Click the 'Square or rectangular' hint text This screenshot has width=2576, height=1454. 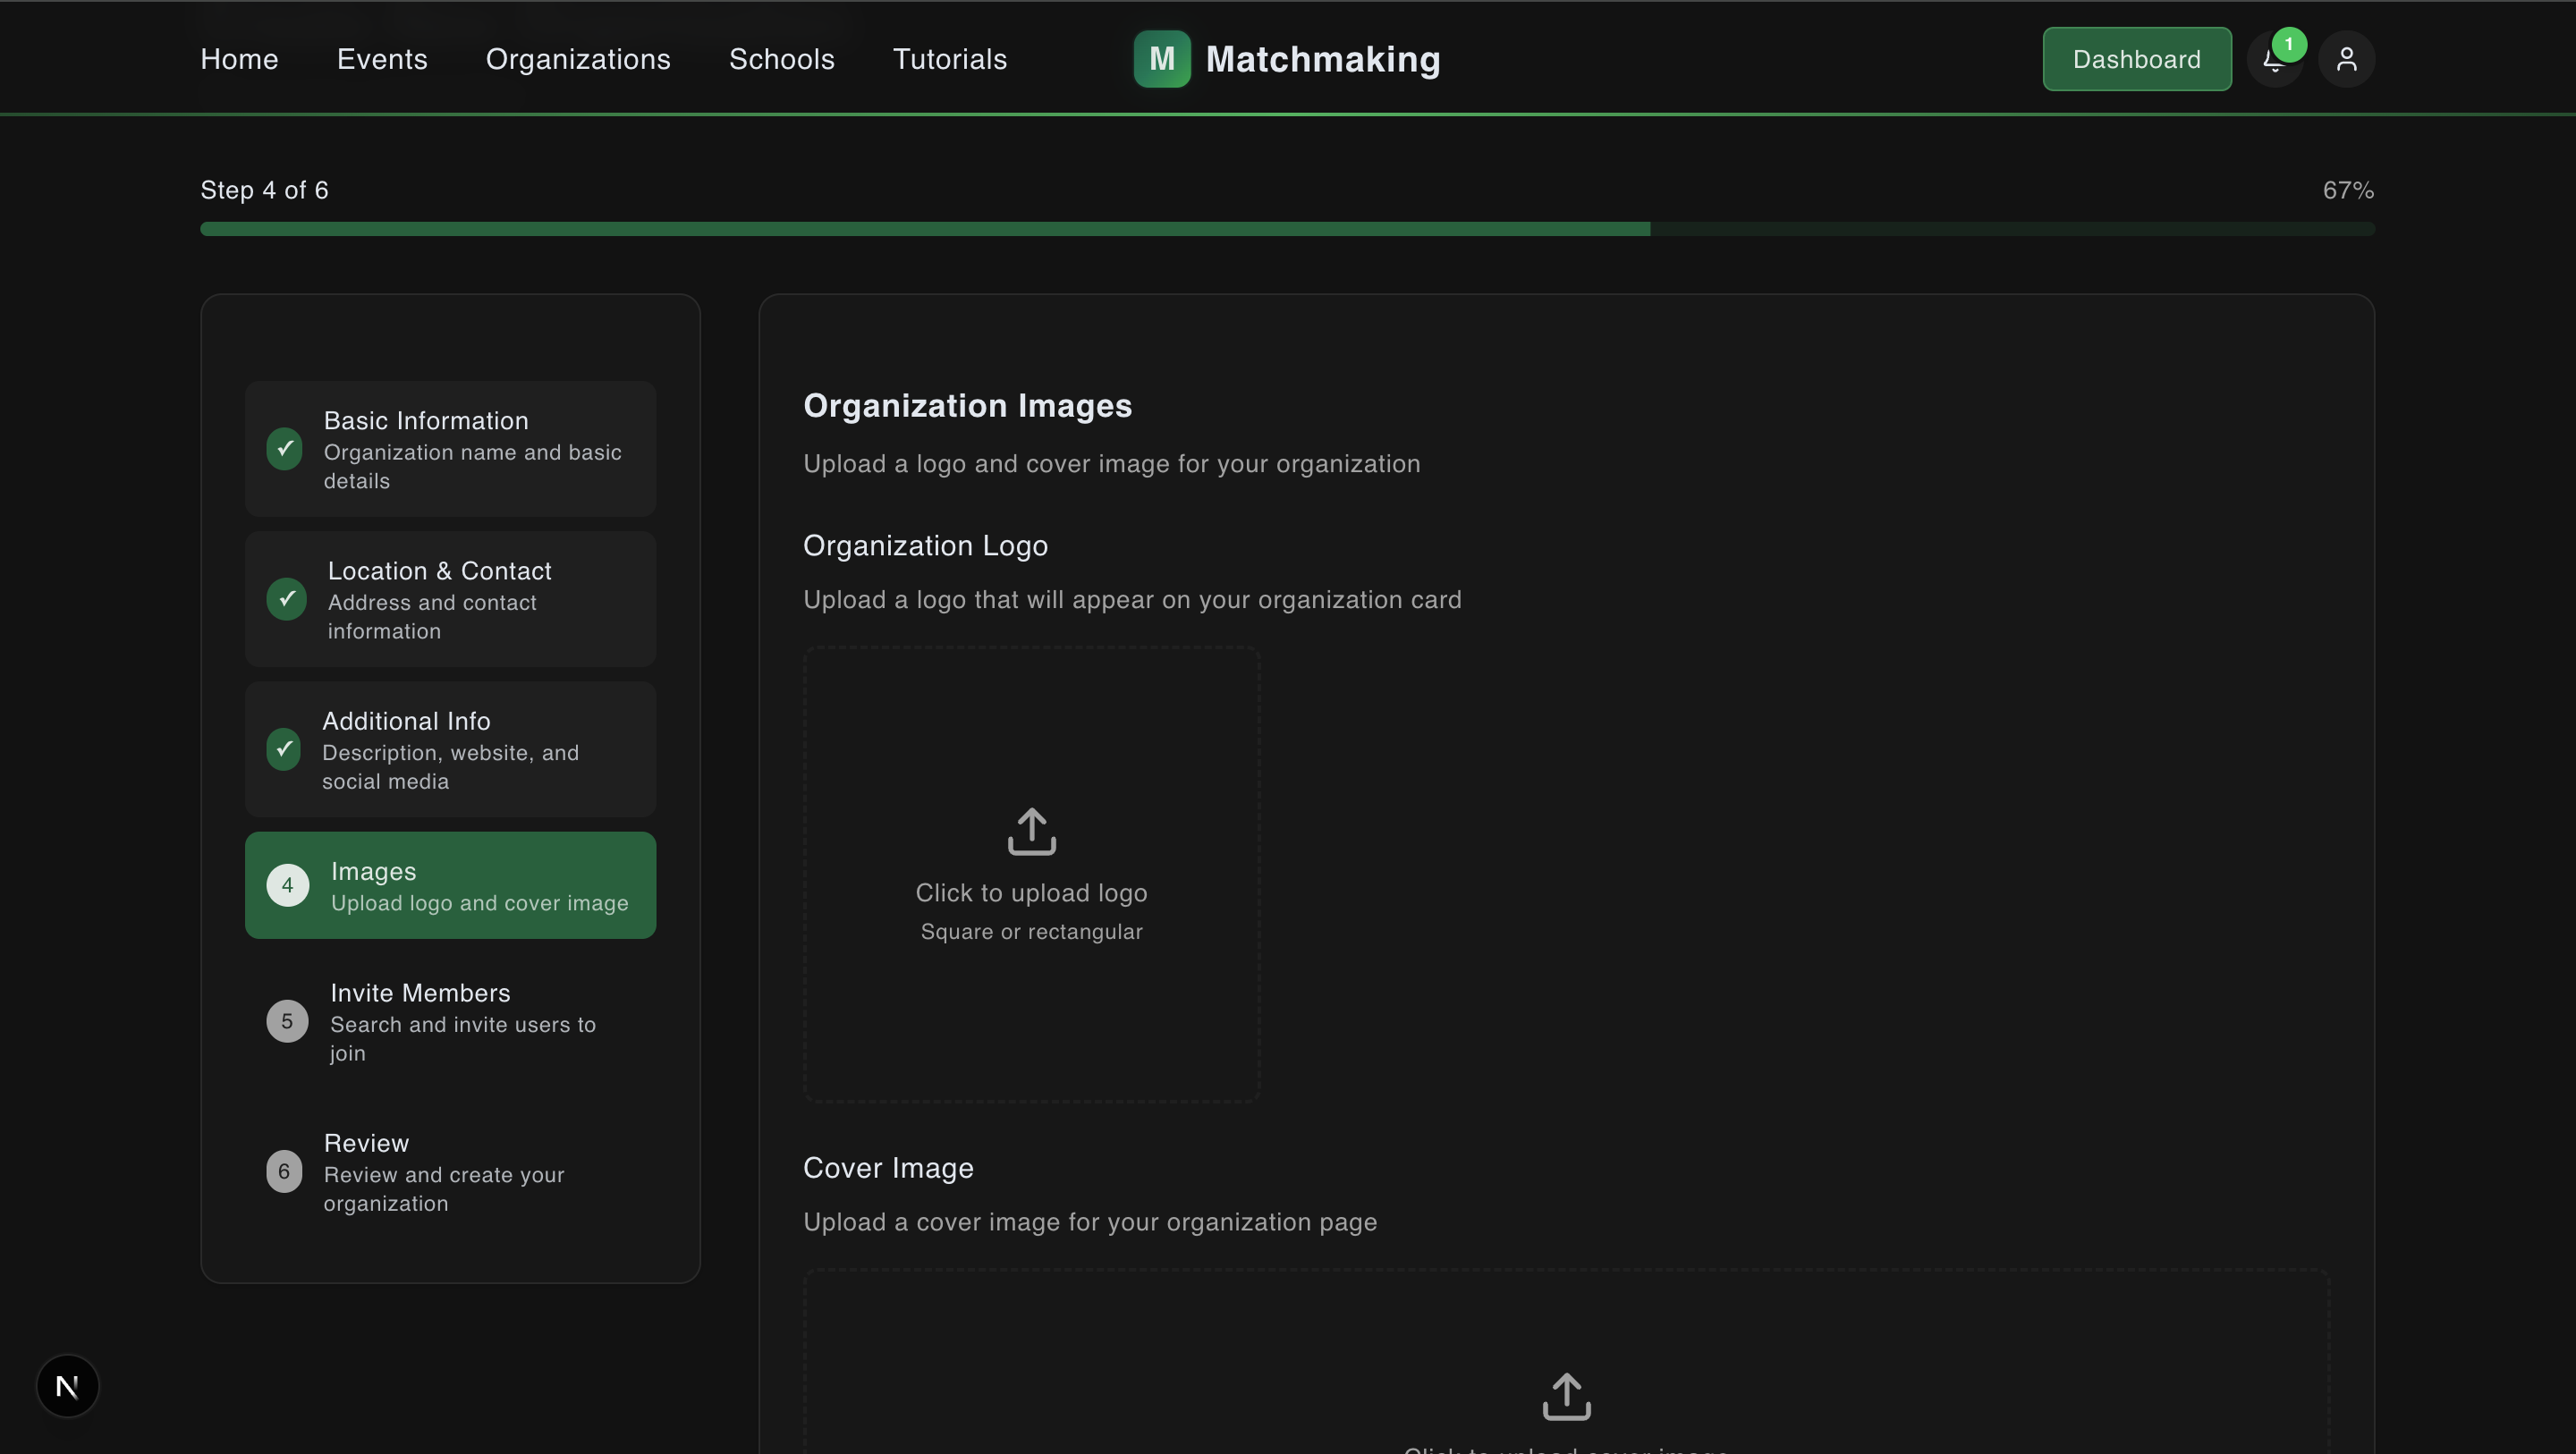click(1031, 932)
